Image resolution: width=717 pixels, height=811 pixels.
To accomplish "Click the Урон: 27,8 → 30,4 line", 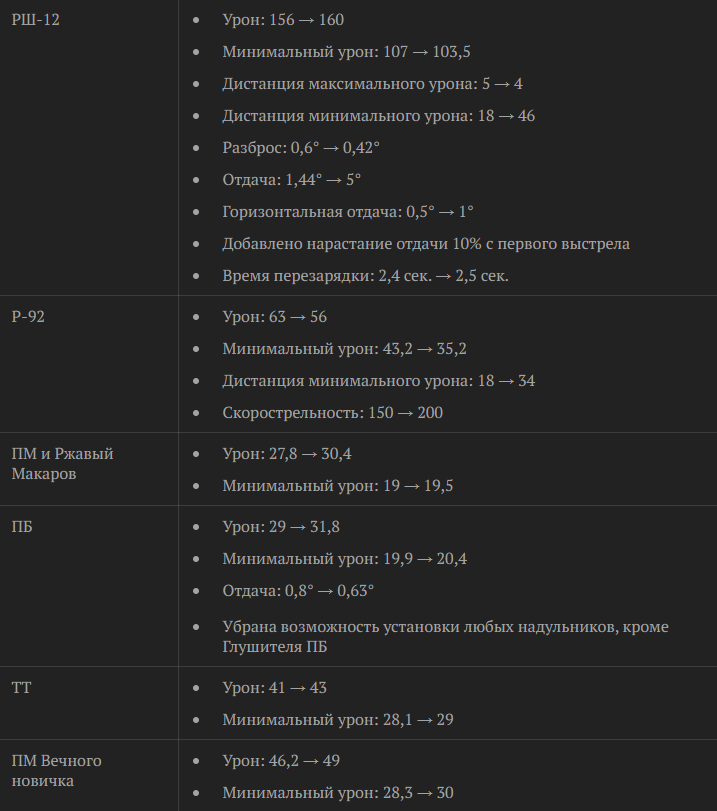I will [286, 454].
